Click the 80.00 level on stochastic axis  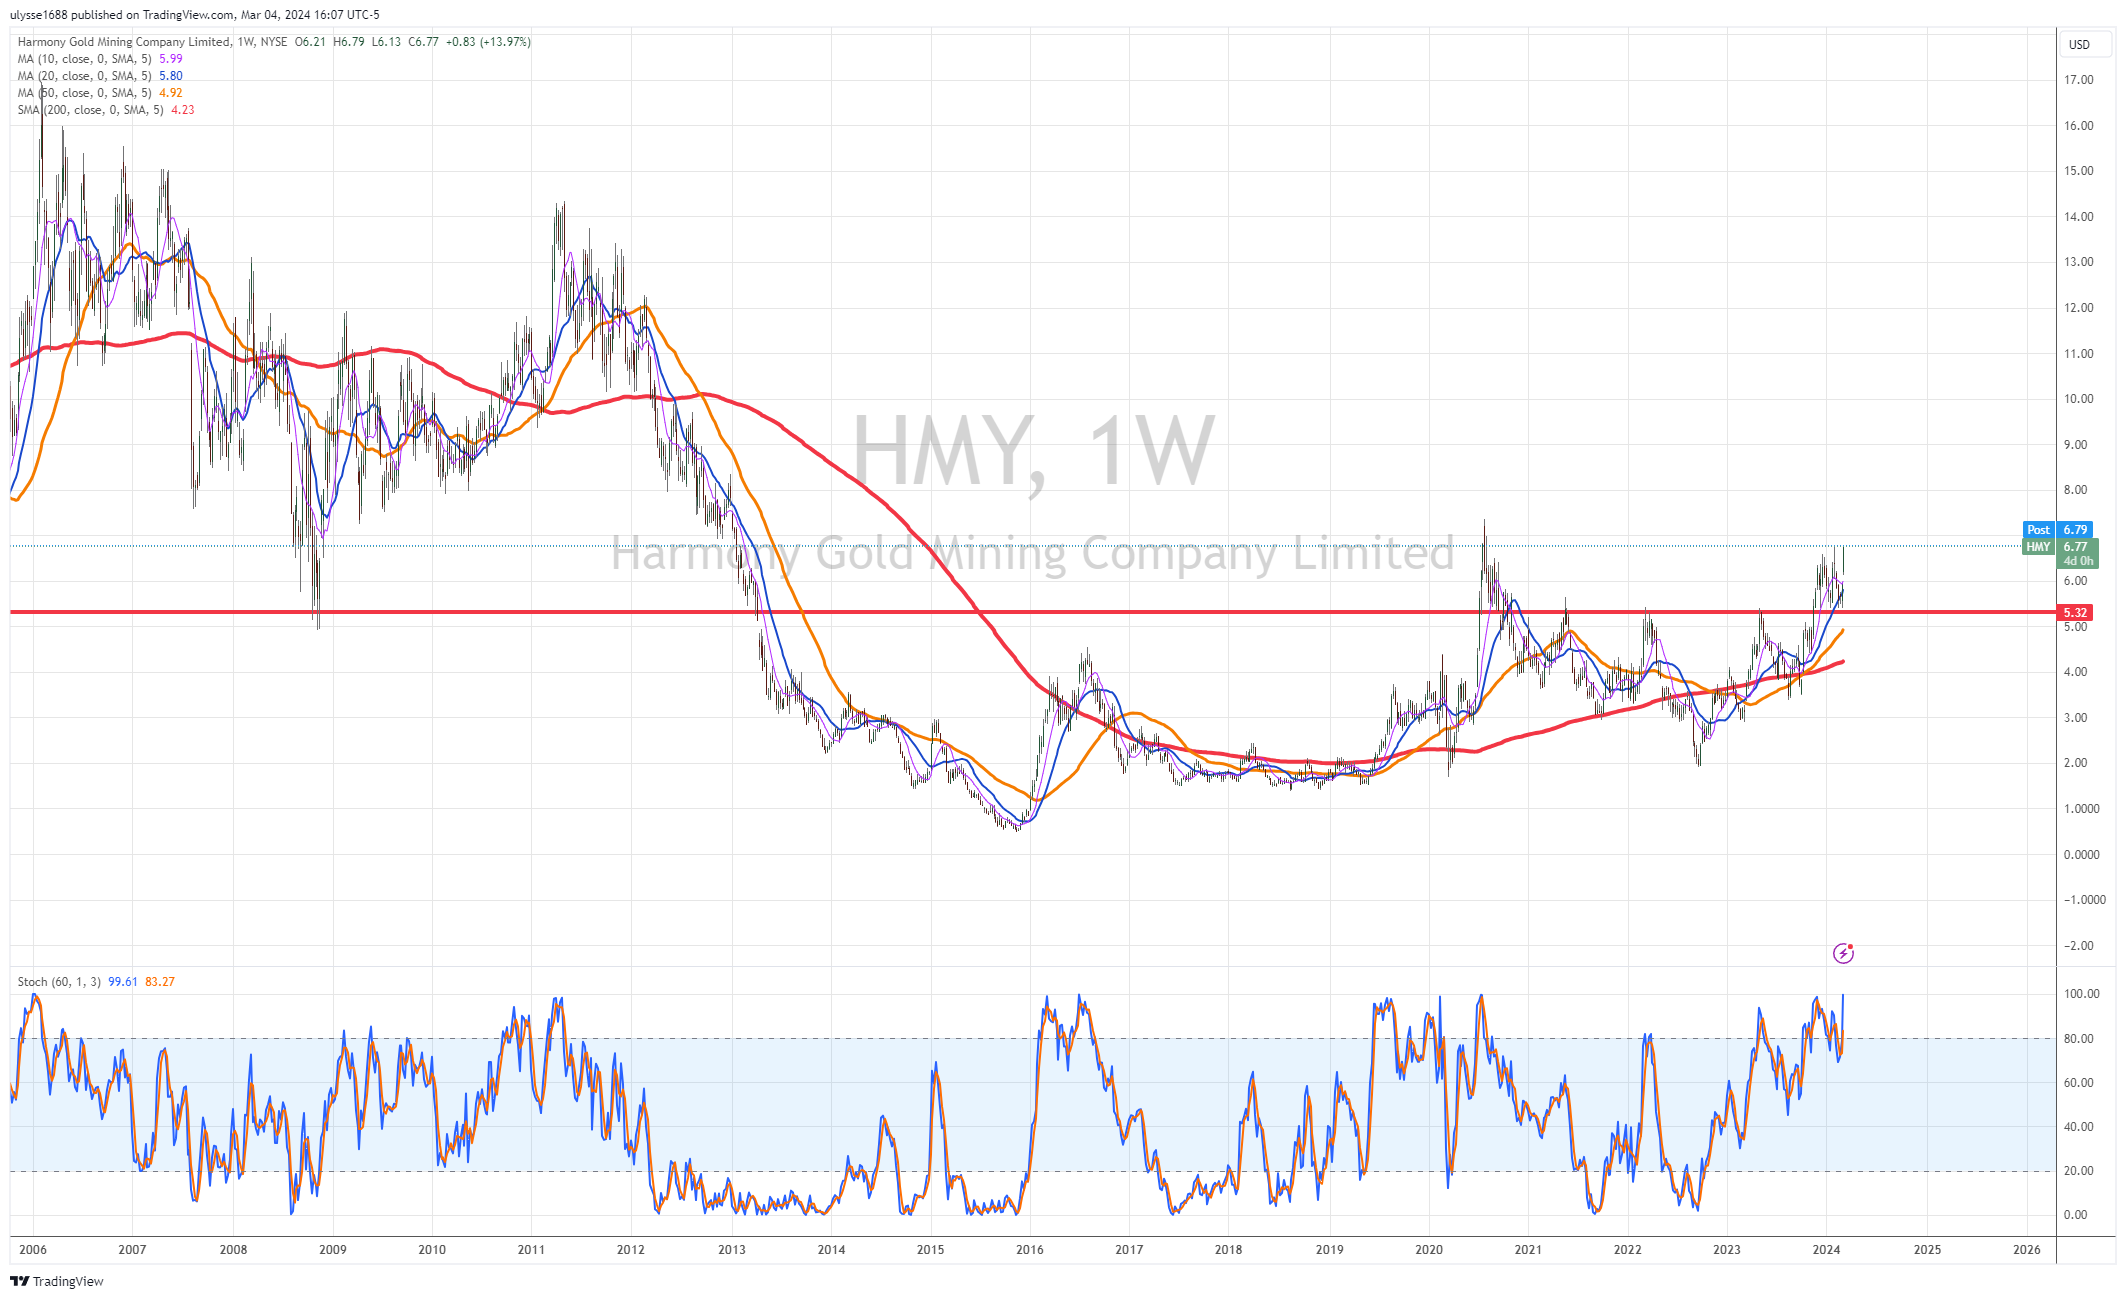click(x=2078, y=1038)
